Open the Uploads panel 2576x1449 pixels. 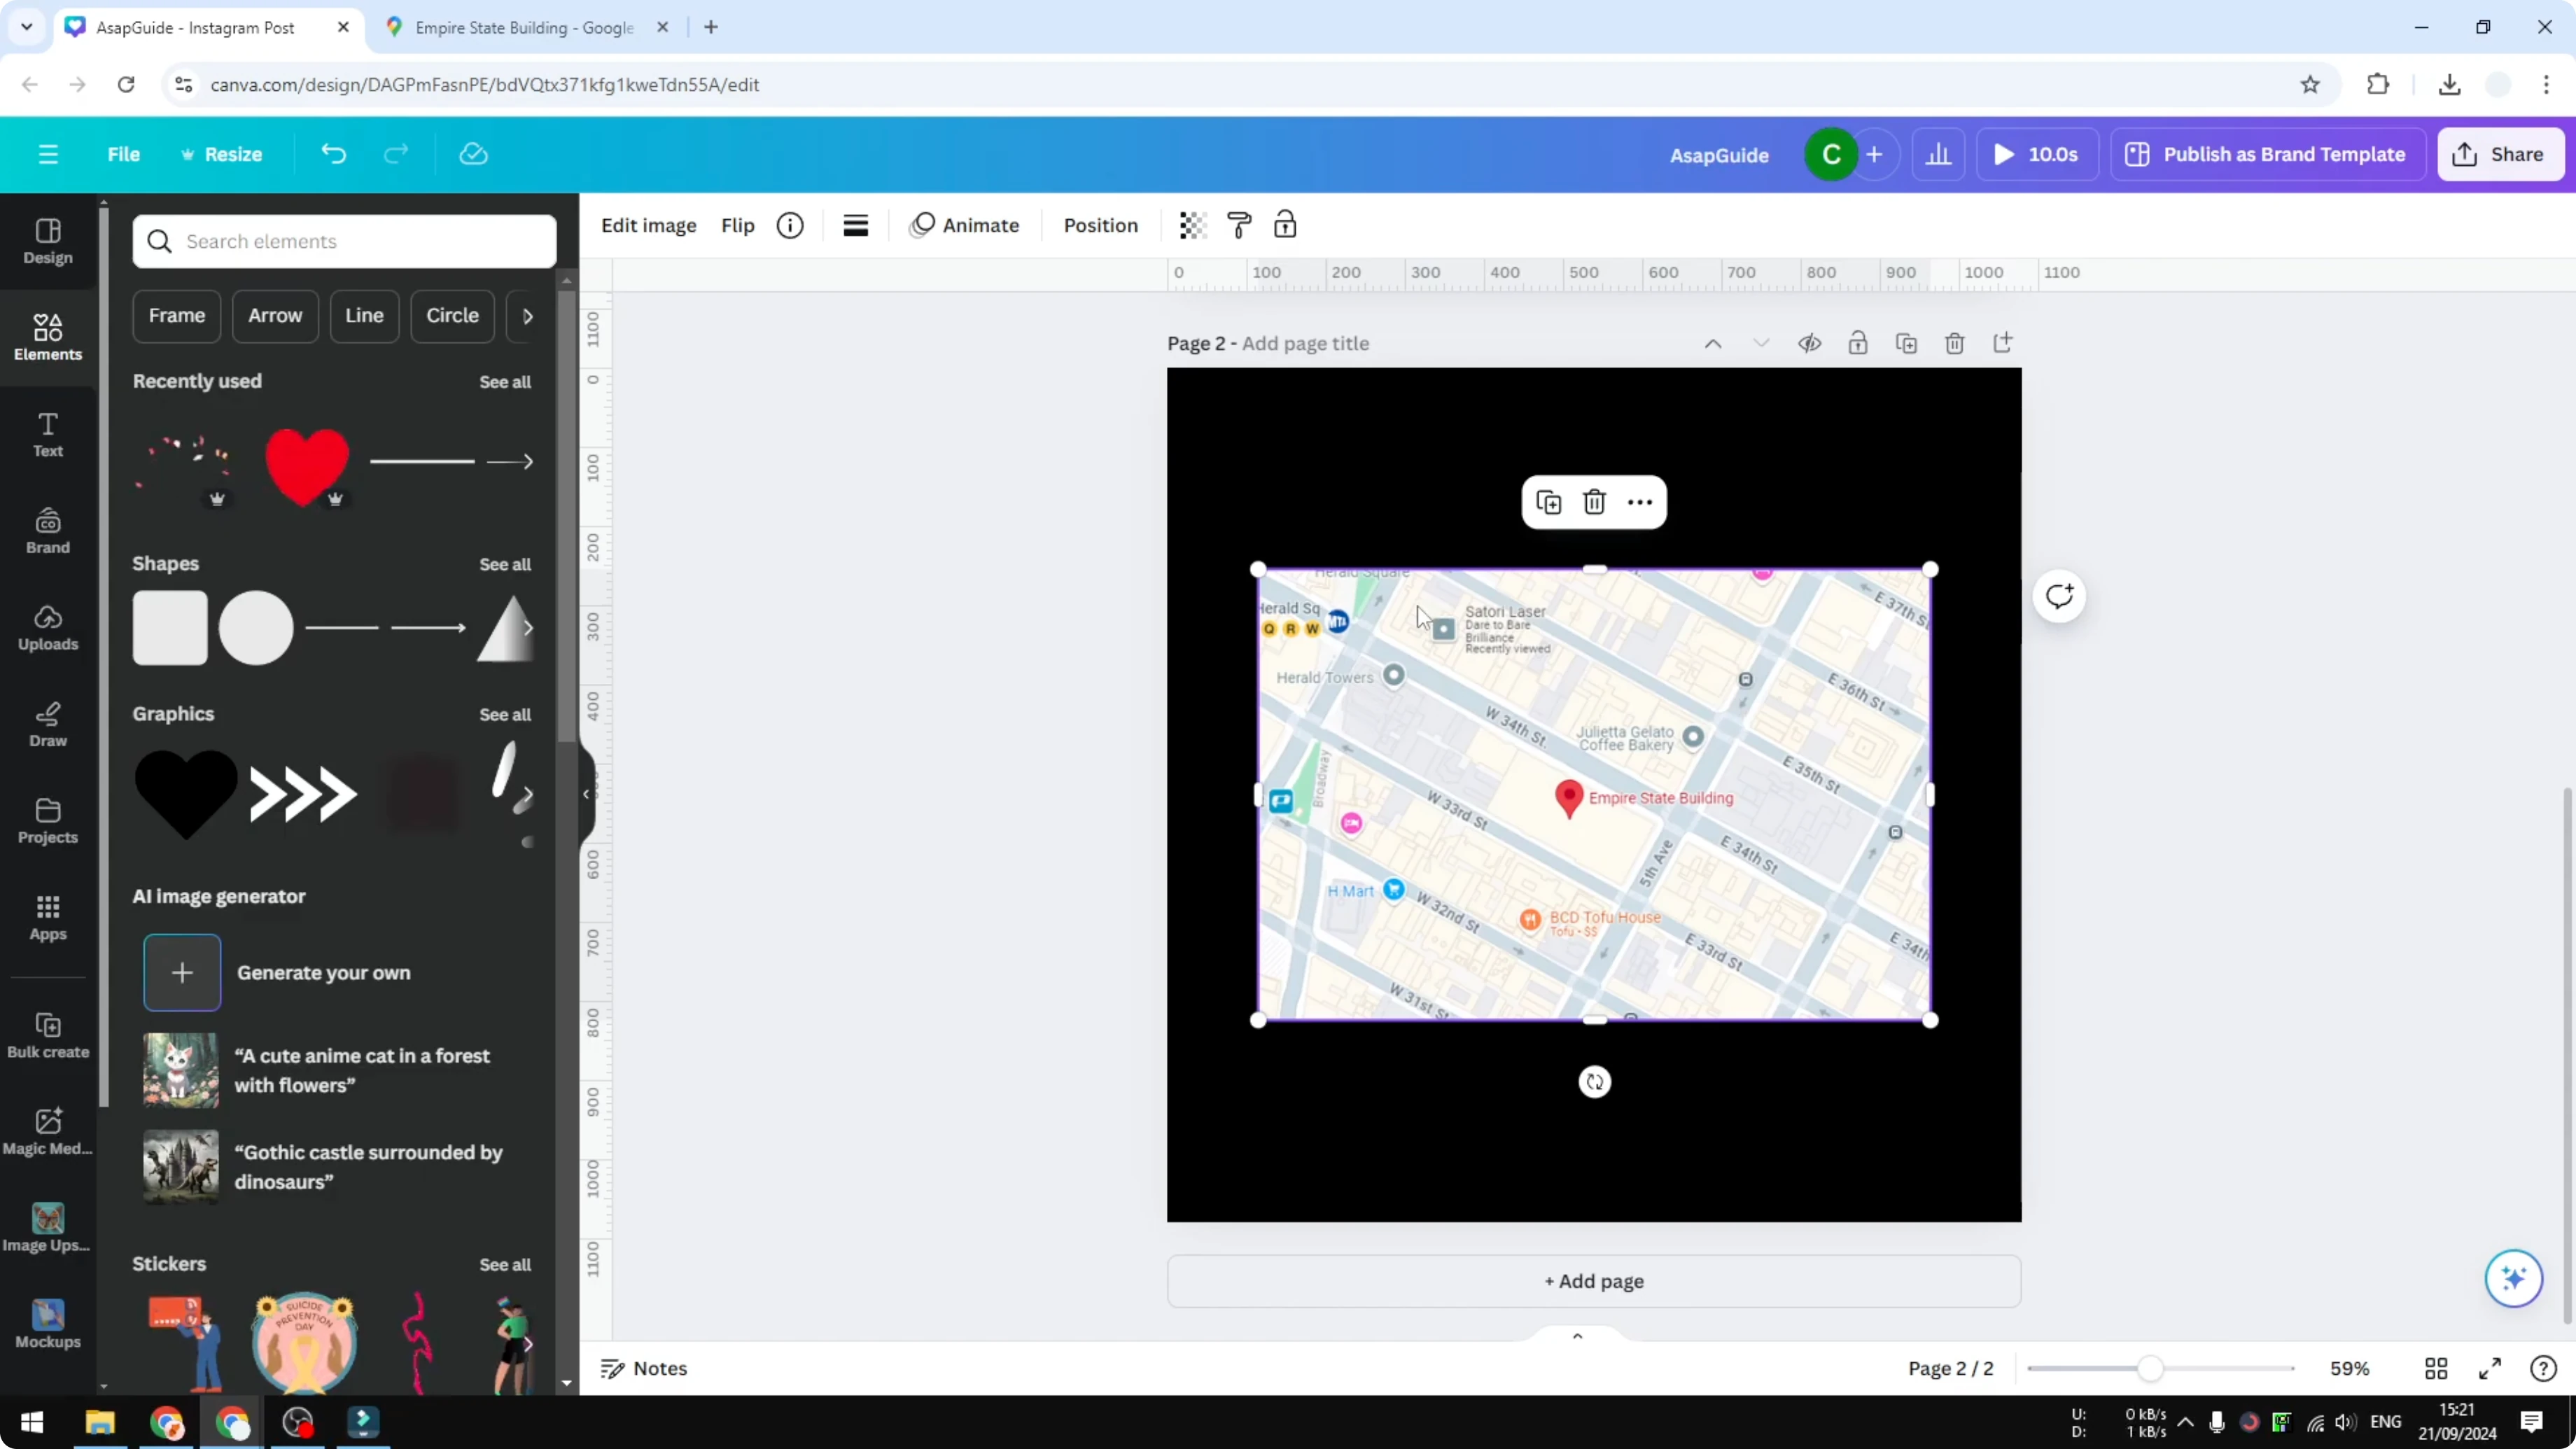click(x=48, y=628)
